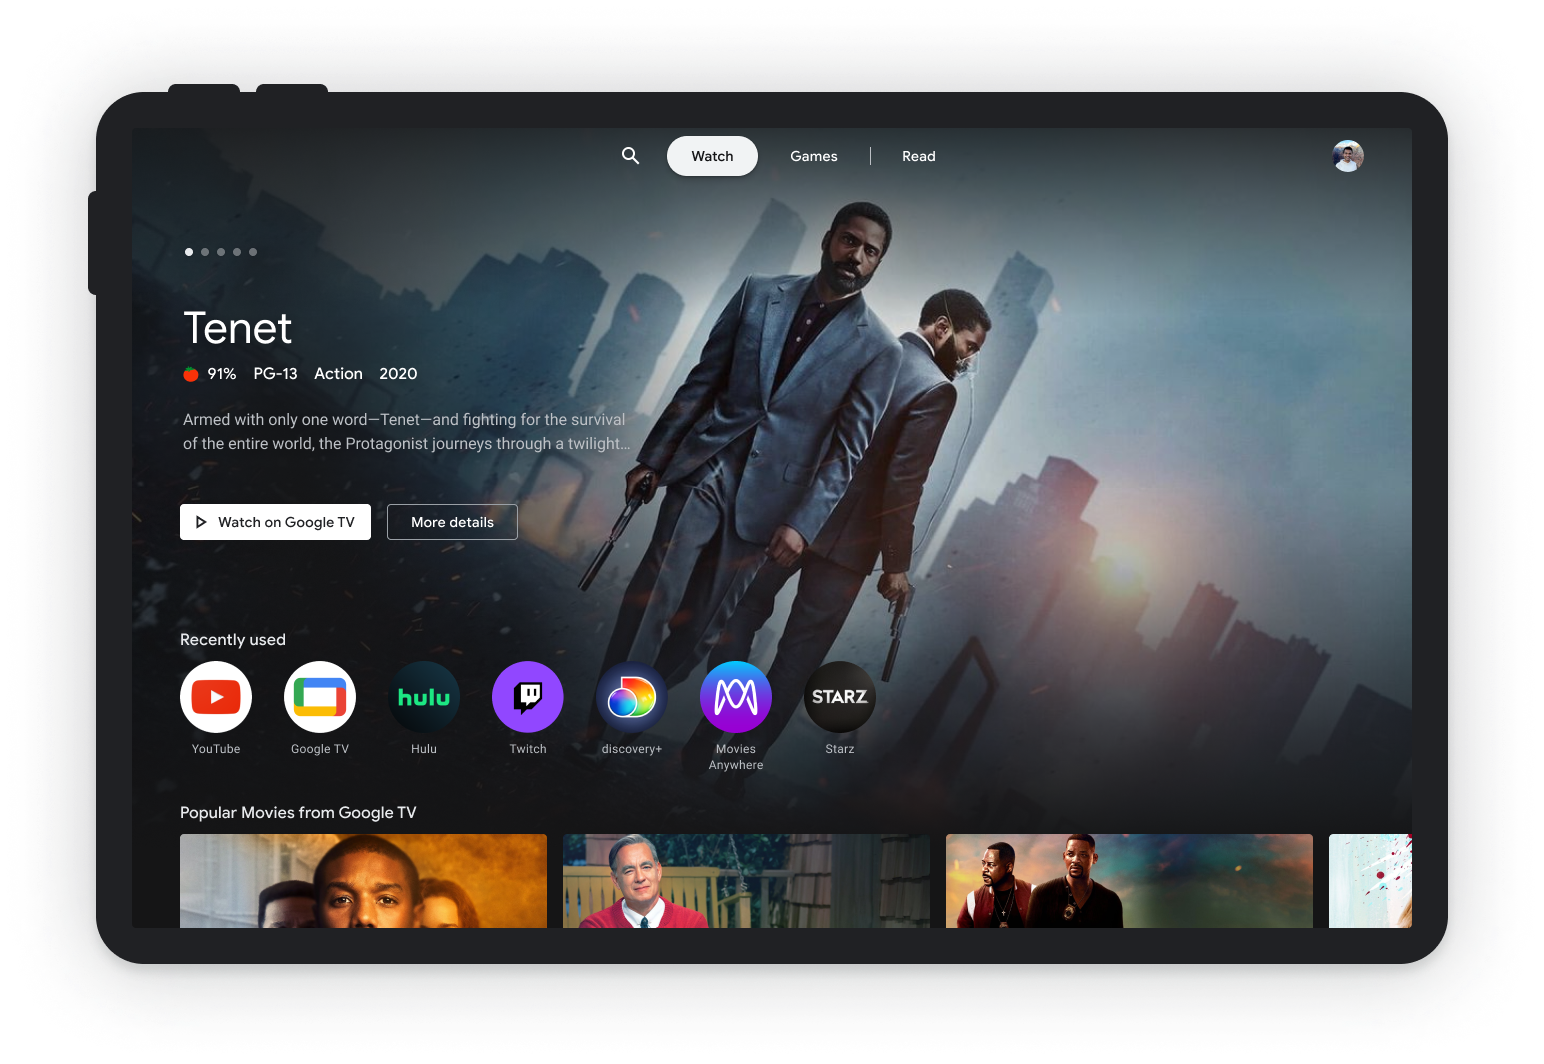Image resolution: width=1544 pixels, height=1064 pixels.
Task: Launch Google TV from recently used
Action: [x=319, y=697]
